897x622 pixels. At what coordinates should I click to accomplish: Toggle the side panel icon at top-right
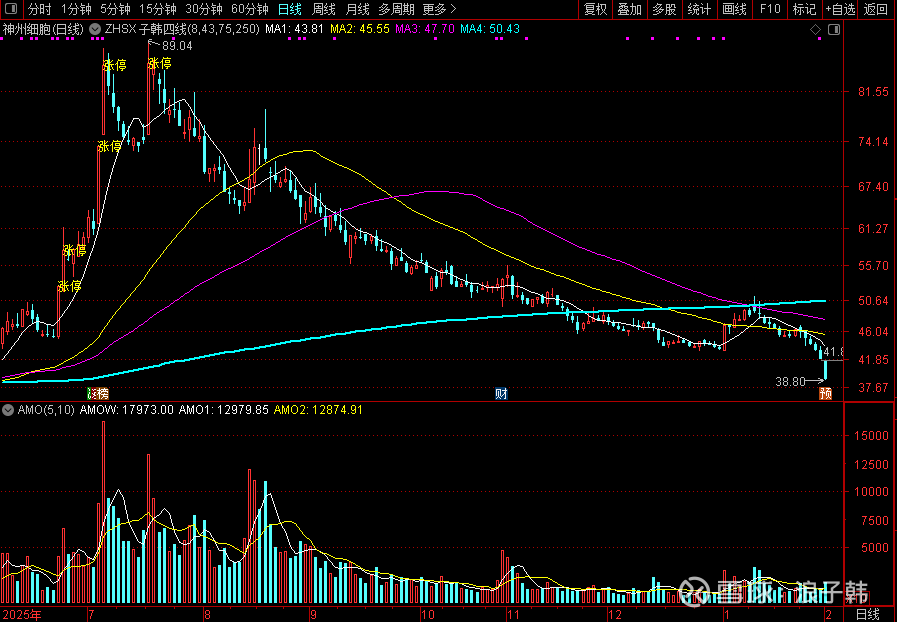(834, 29)
